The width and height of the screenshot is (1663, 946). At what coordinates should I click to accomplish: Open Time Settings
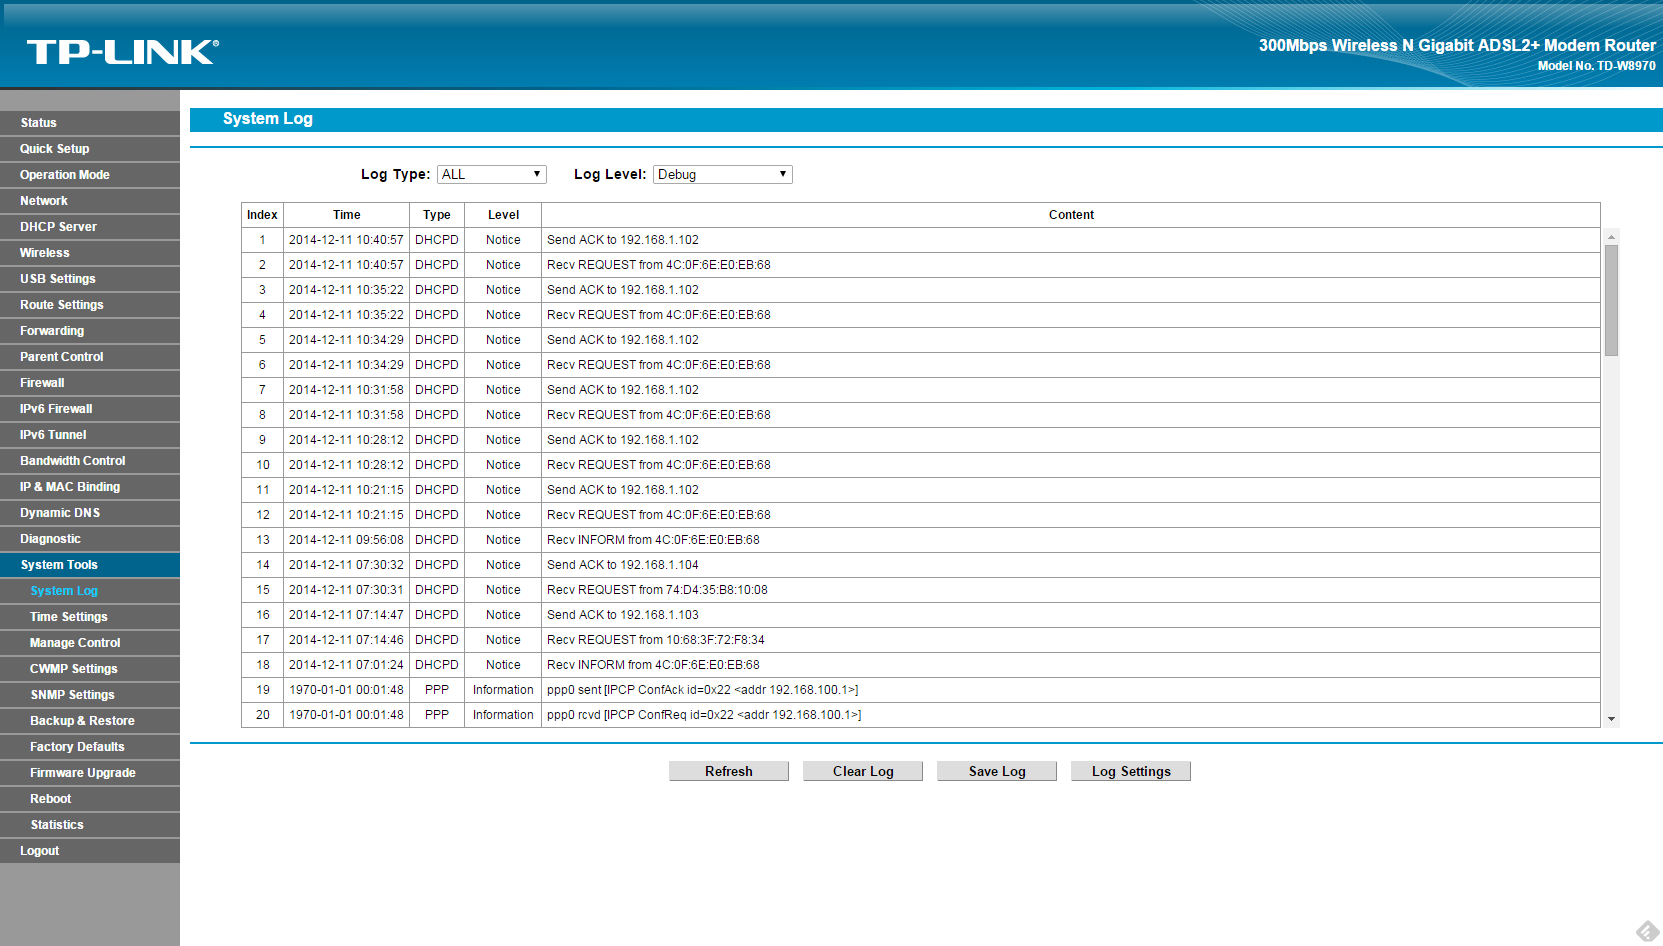click(90, 617)
